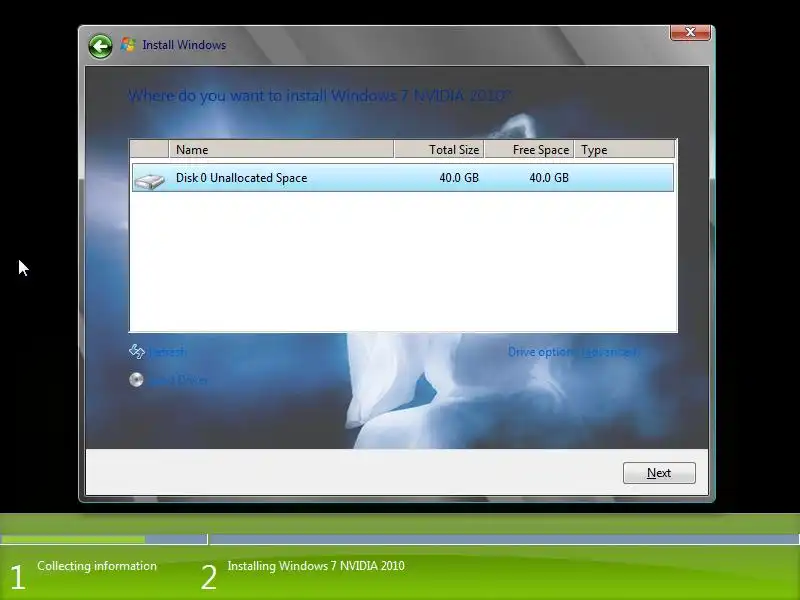Viewport: 800px width, 600px height.
Task: Click the Refresh arrows icon
Action: click(137, 352)
